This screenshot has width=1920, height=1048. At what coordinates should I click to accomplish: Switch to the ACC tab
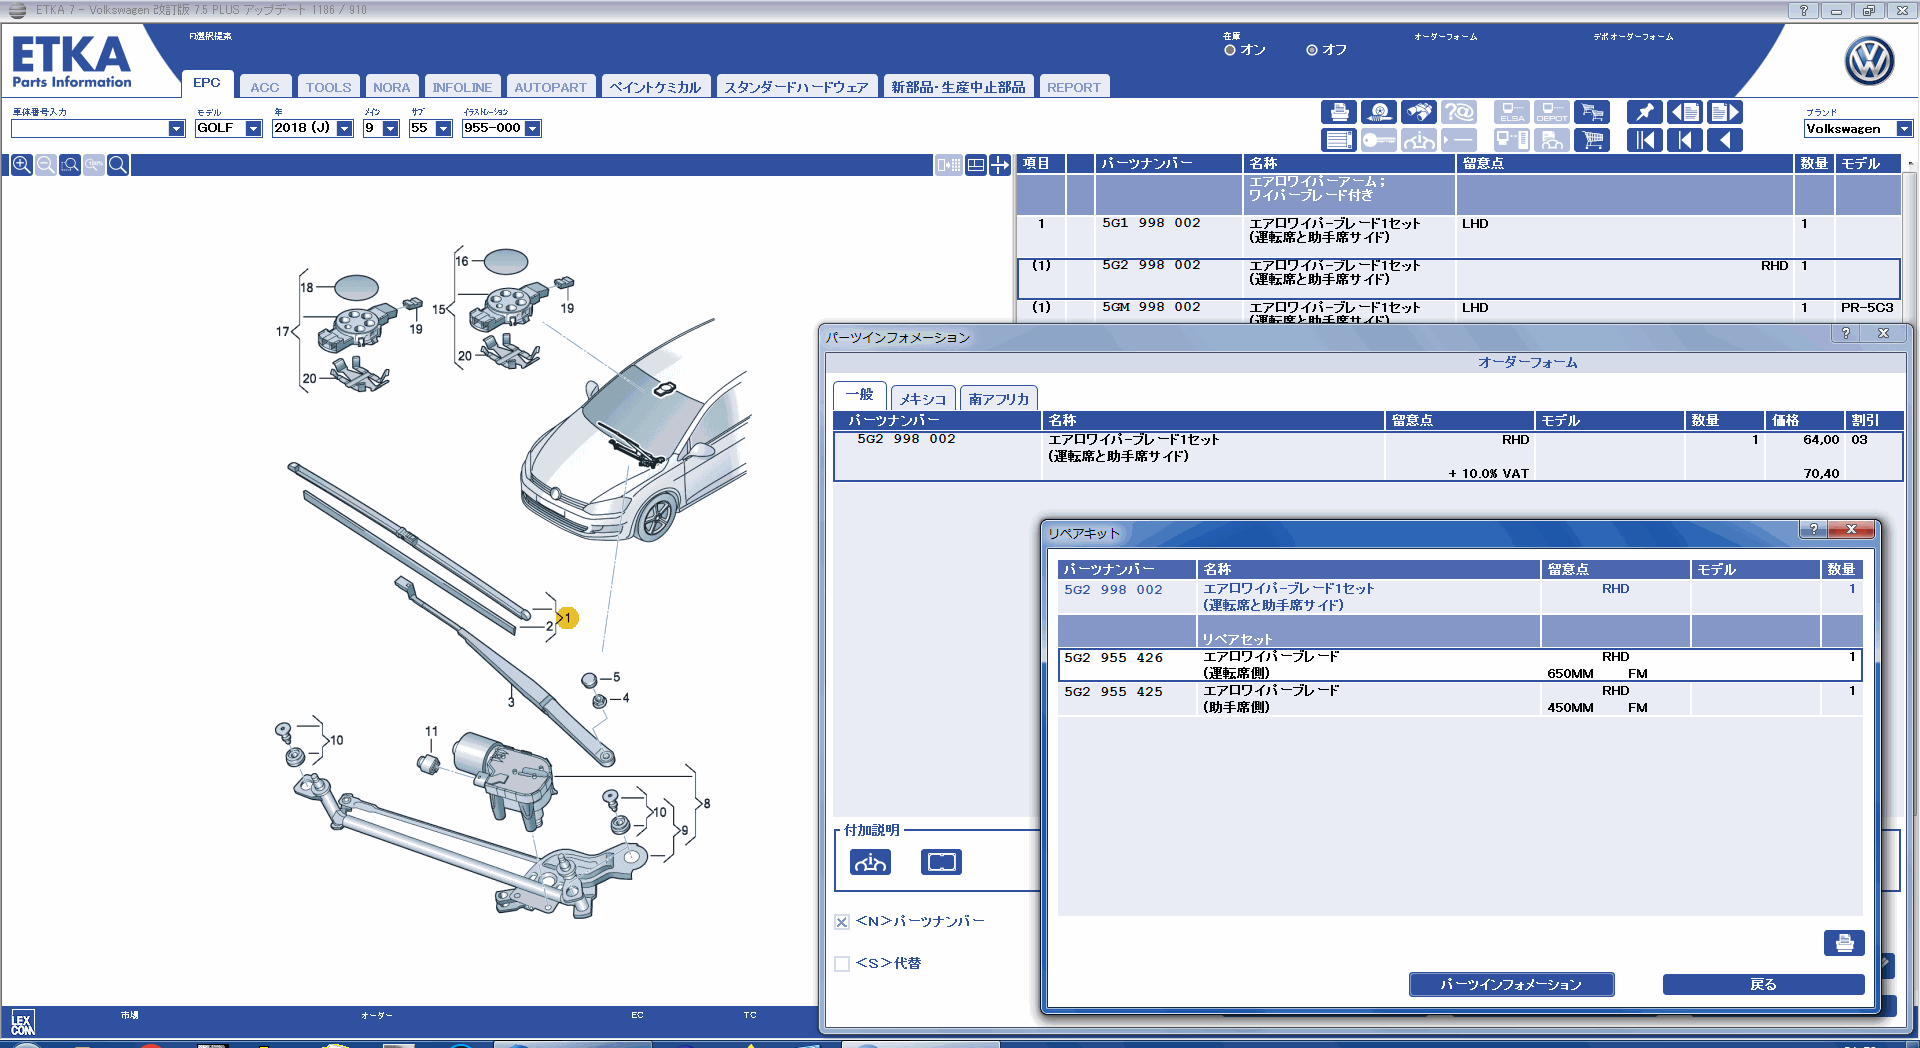tap(265, 87)
